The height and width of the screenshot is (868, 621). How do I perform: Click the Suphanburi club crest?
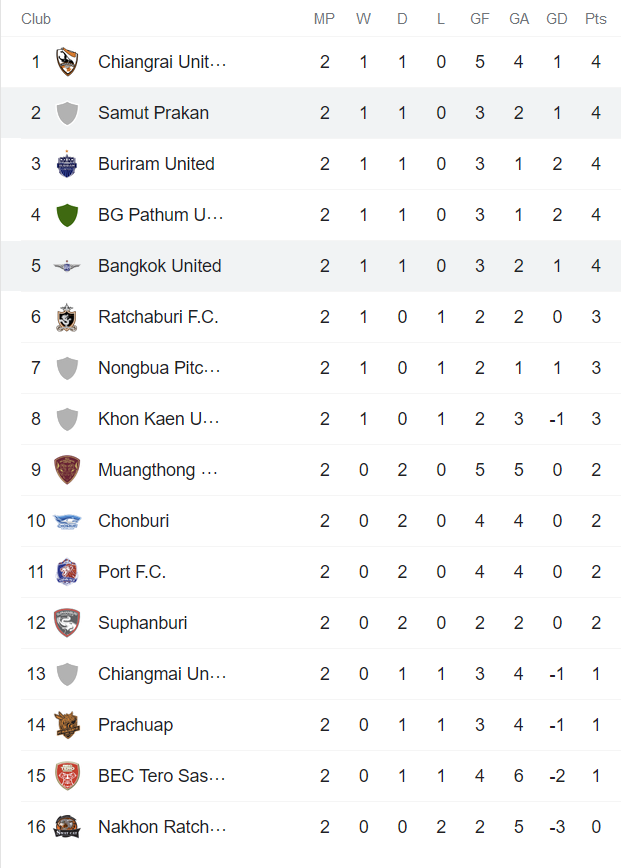point(67,623)
